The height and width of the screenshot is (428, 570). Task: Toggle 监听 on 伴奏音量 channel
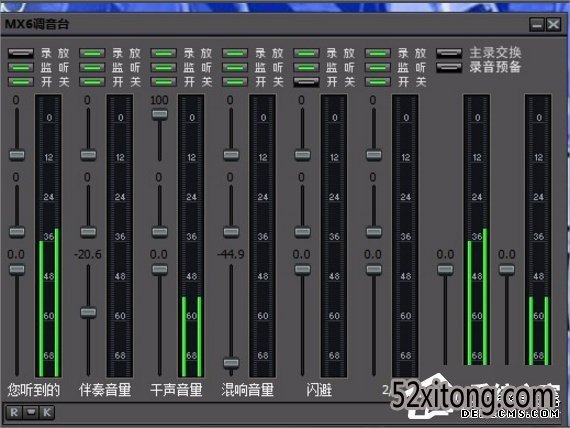pyautogui.click(x=92, y=68)
